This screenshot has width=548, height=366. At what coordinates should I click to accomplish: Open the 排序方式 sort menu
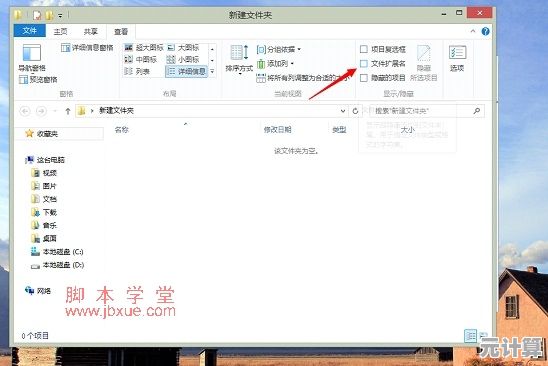(x=239, y=59)
